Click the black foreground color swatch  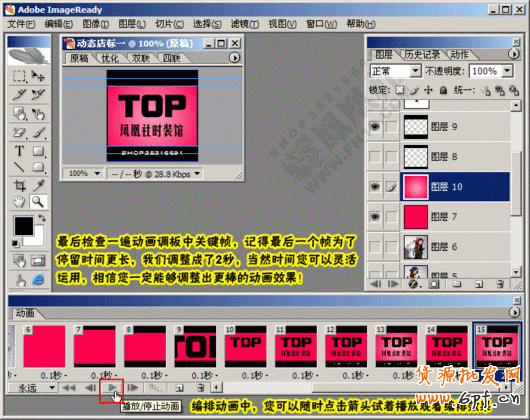(24, 225)
